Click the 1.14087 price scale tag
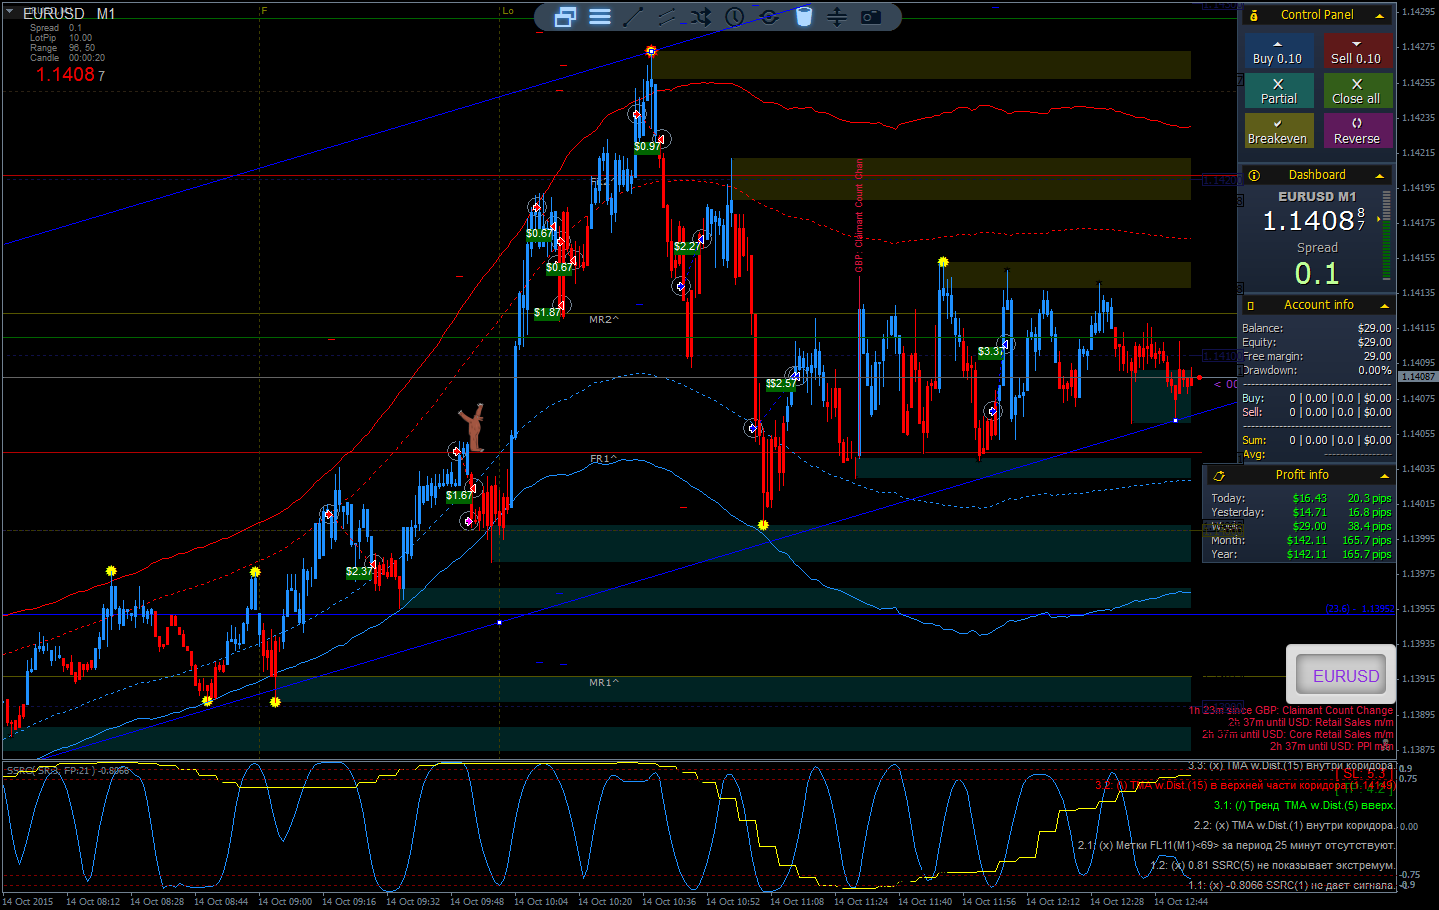Viewport: 1439px width, 910px height. pos(1418,377)
